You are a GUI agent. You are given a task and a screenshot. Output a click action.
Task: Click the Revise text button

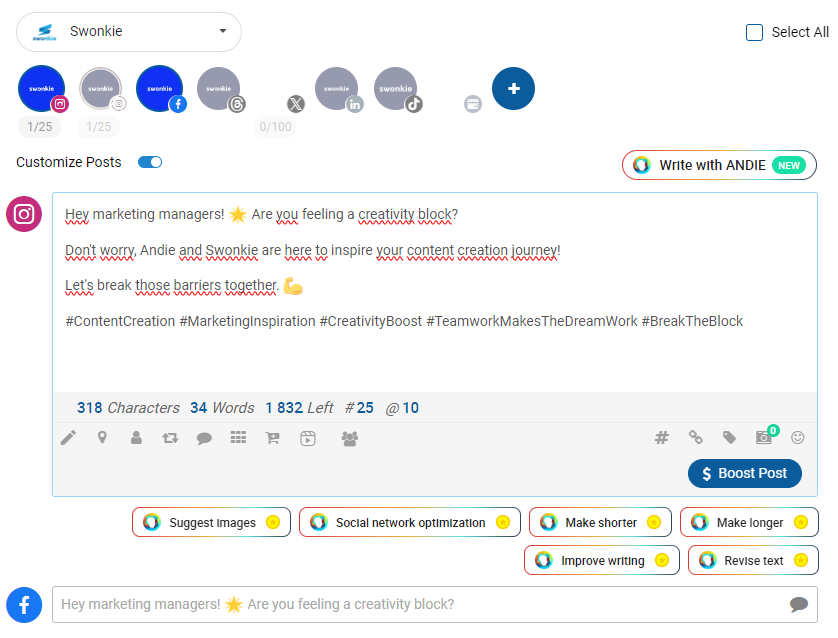point(753,560)
